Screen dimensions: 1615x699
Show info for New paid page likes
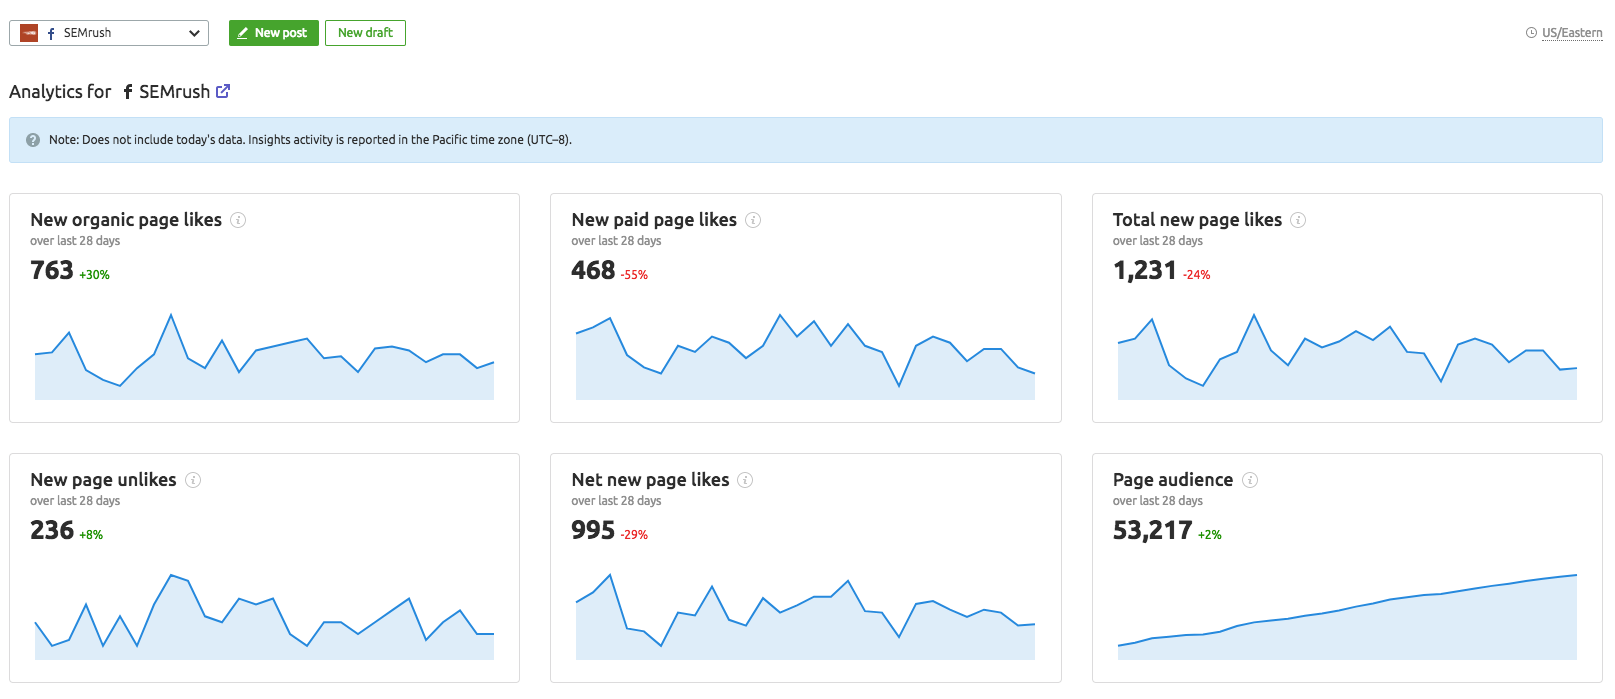[753, 220]
